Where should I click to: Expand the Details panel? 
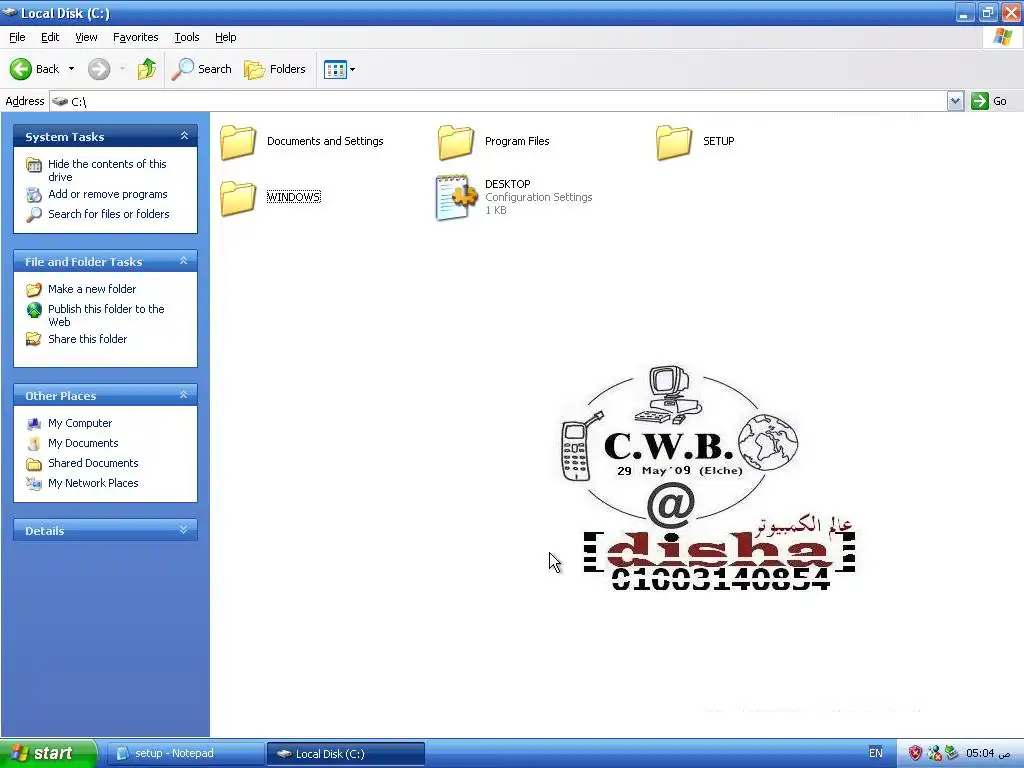pyautogui.click(x=184, y=530)
